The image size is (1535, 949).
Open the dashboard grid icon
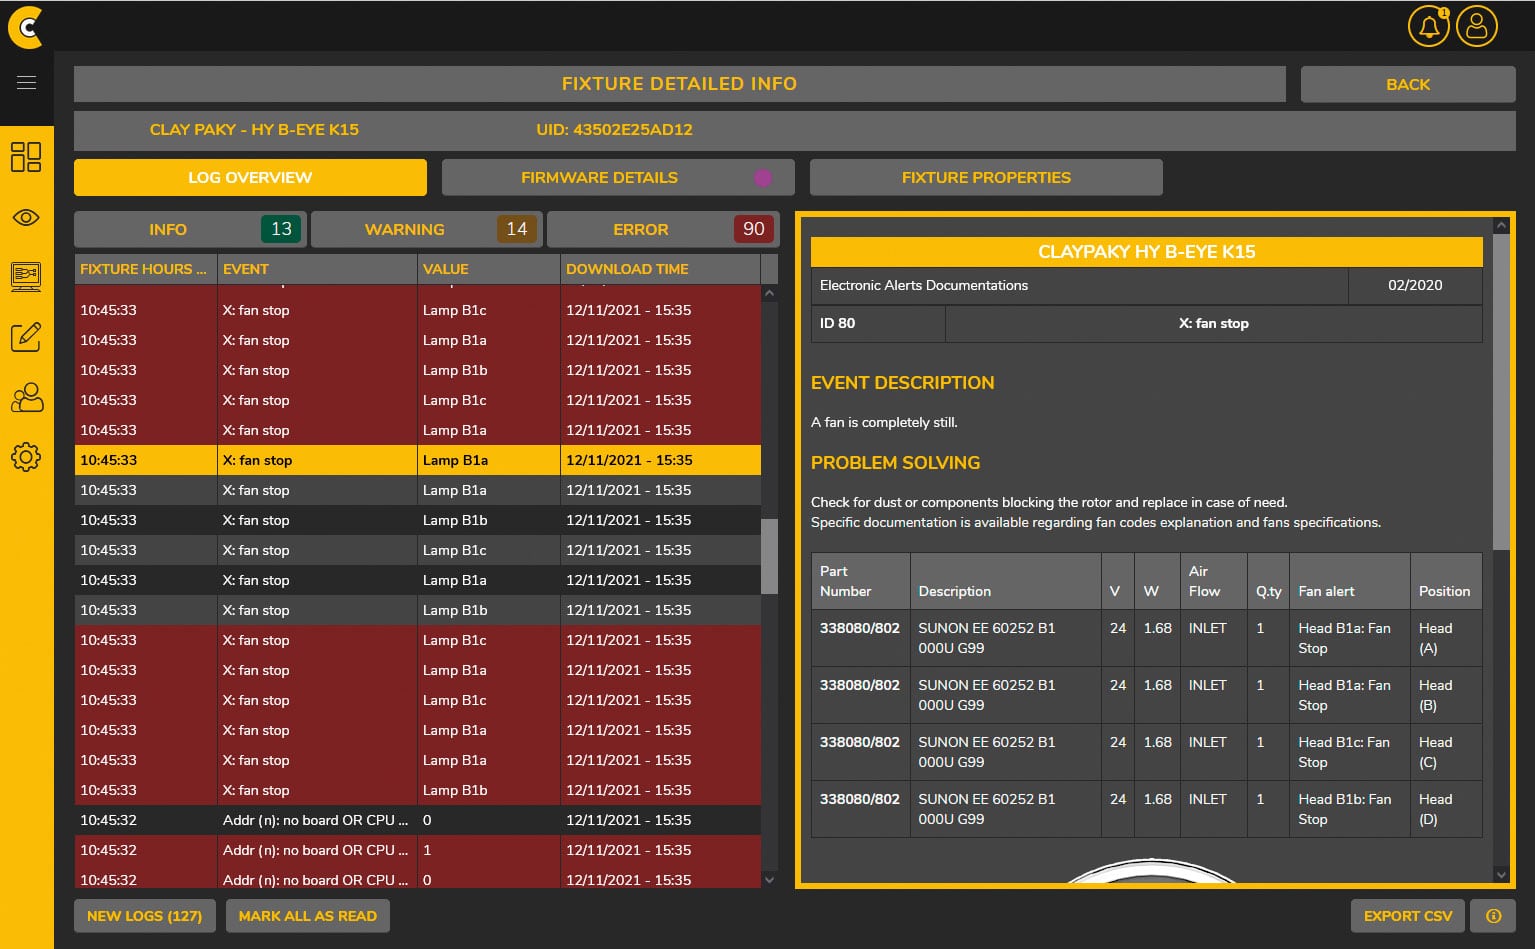pyautogui.click(x=26, y=157)
